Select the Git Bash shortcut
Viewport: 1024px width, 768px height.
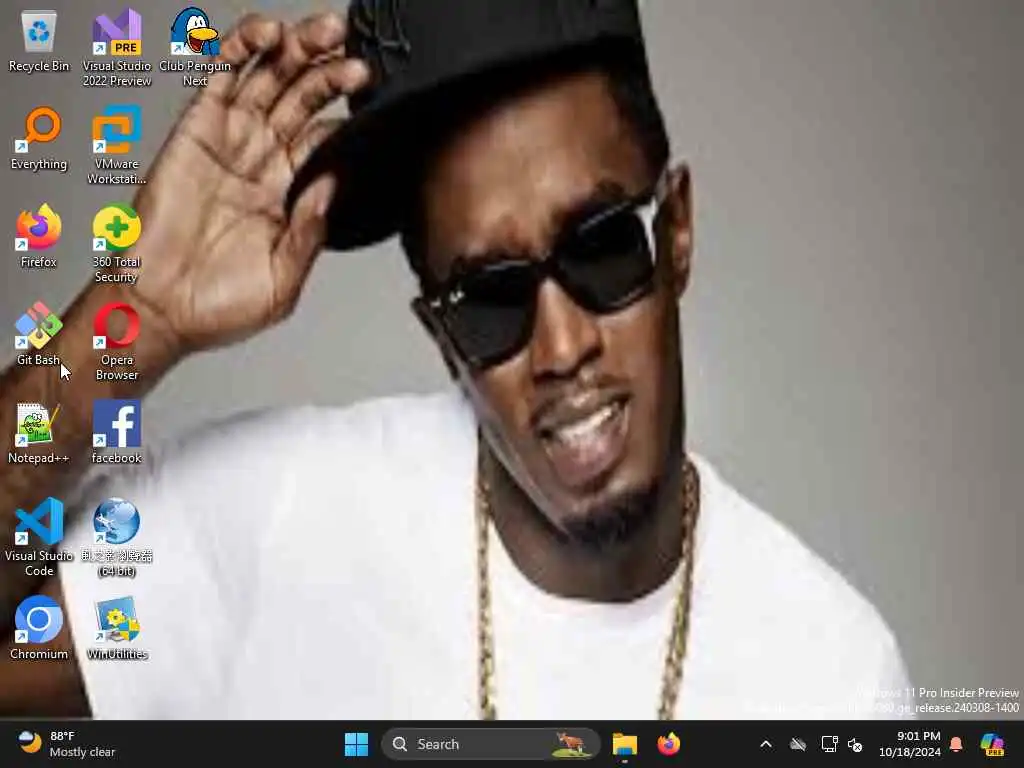click(x=39, y=335)
